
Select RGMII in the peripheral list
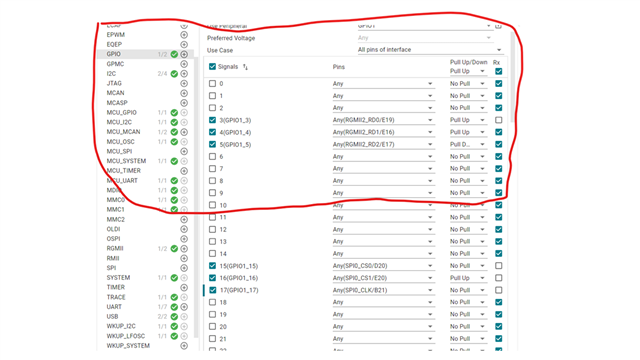click(x=115, y=249)
